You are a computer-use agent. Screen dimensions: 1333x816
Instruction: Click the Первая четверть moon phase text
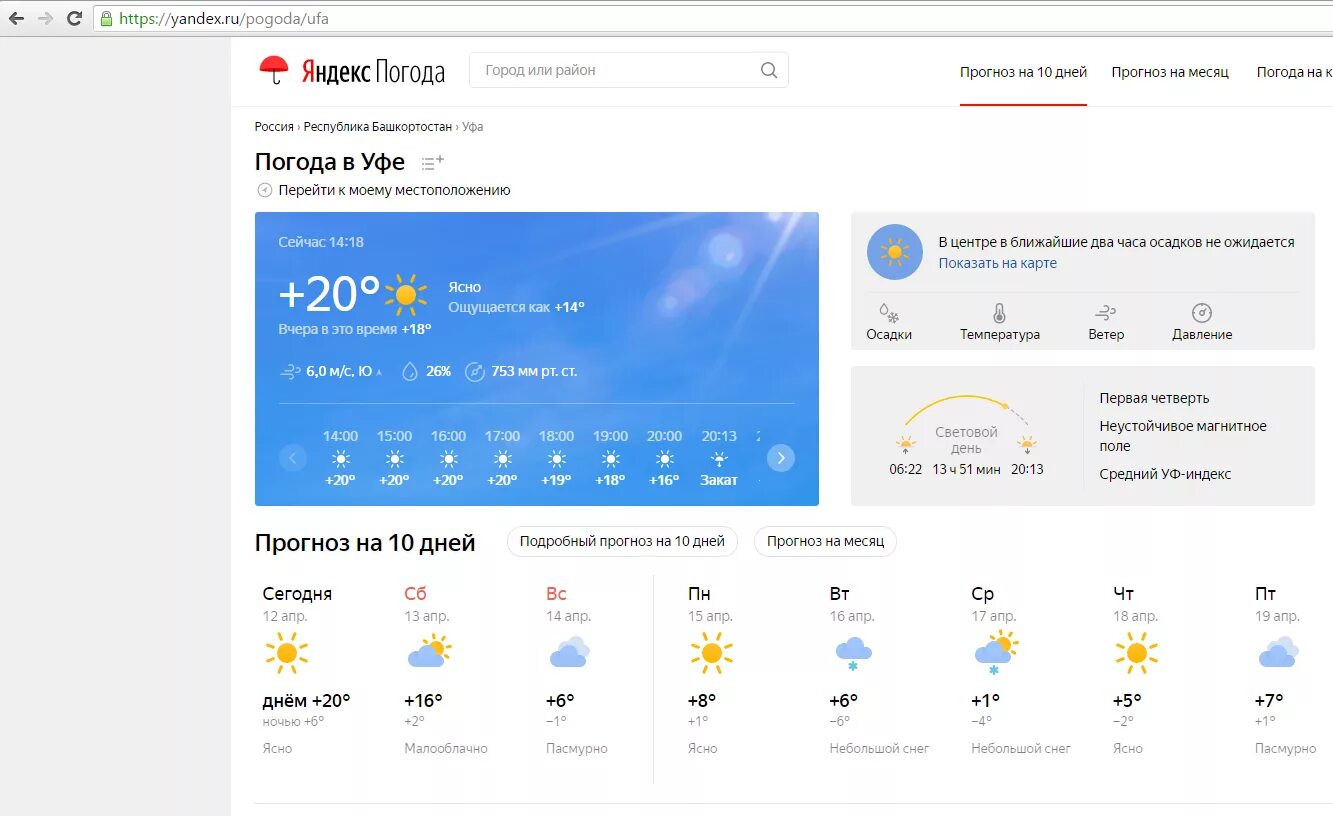point(1154,398)
